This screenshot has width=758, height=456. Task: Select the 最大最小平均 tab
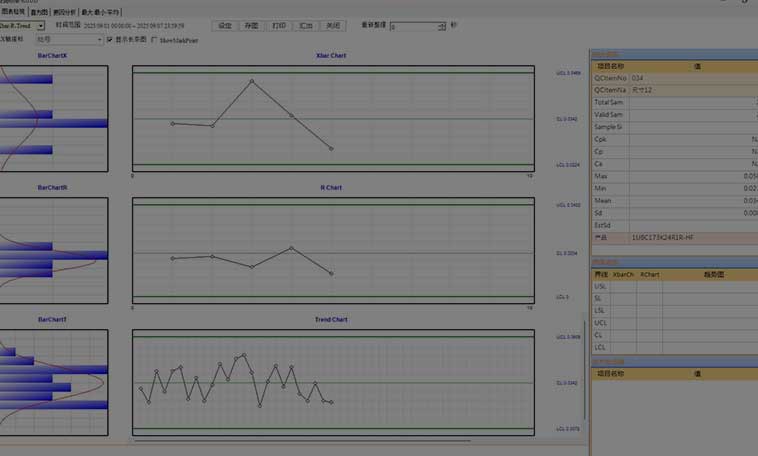click(x=100, y=11)
